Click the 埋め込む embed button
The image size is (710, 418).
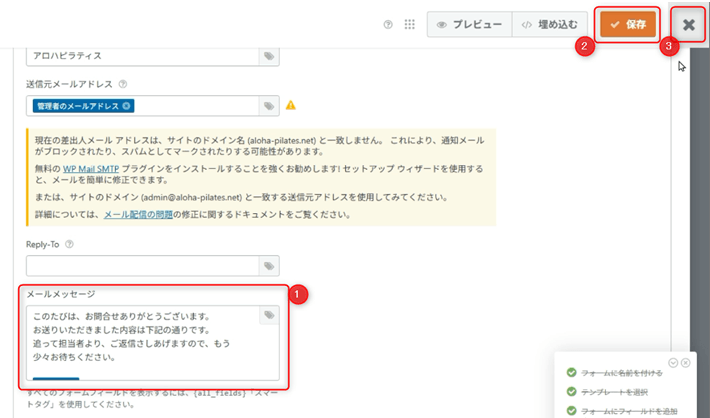pyautogui.click(x=550, y=24)
